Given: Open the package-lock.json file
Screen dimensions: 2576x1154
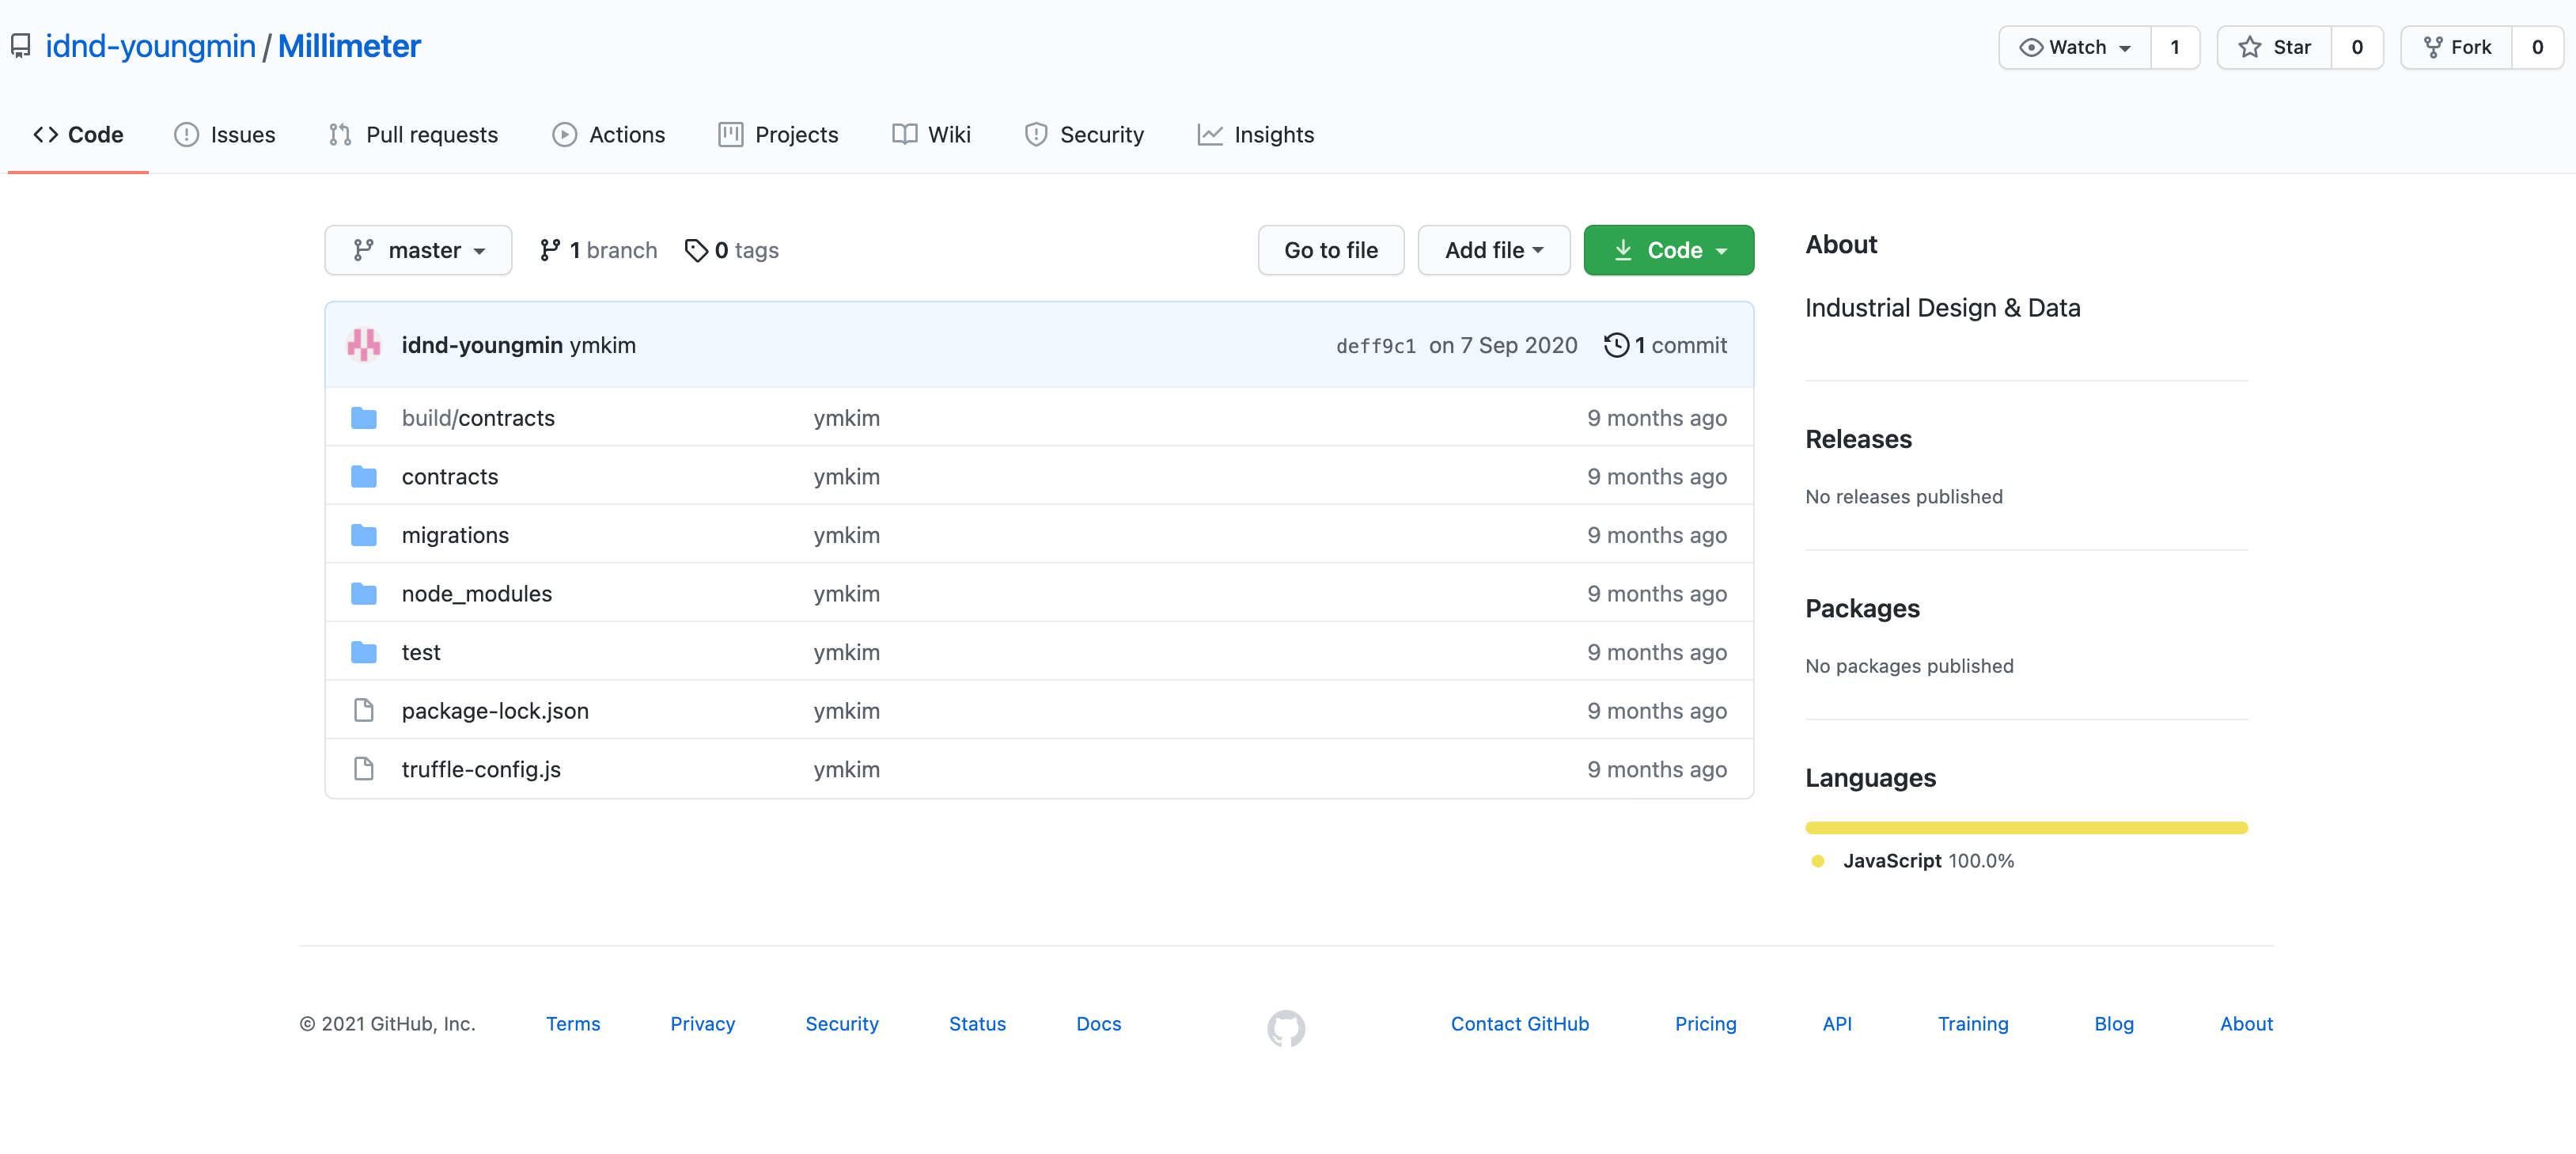Looking at the screenshot, I should click(x=495, y=711).
